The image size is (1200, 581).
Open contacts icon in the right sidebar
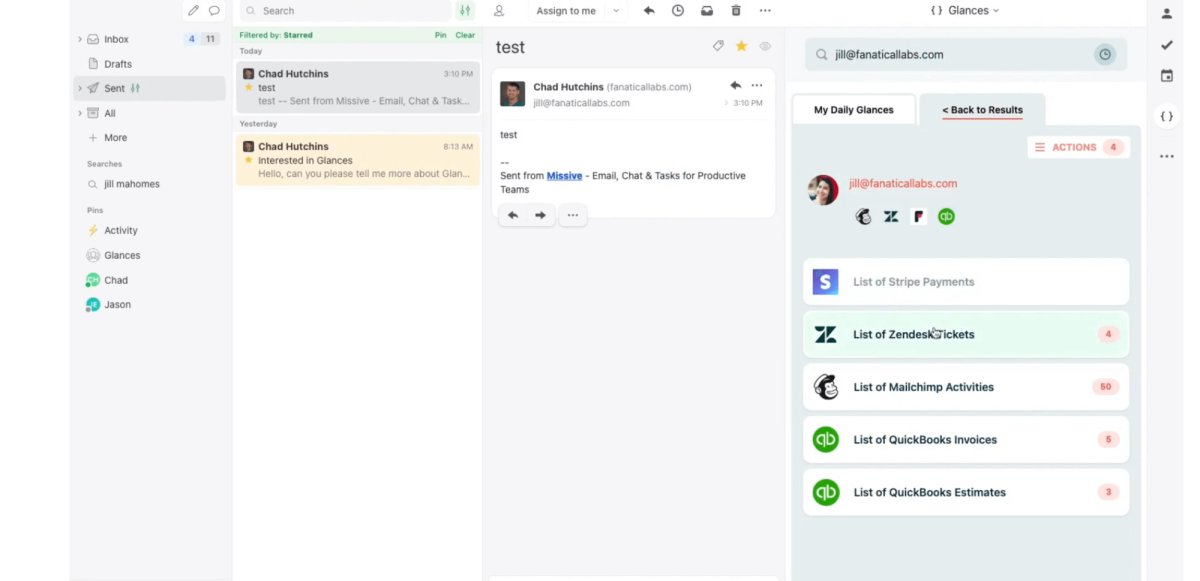pos(1166,14)
